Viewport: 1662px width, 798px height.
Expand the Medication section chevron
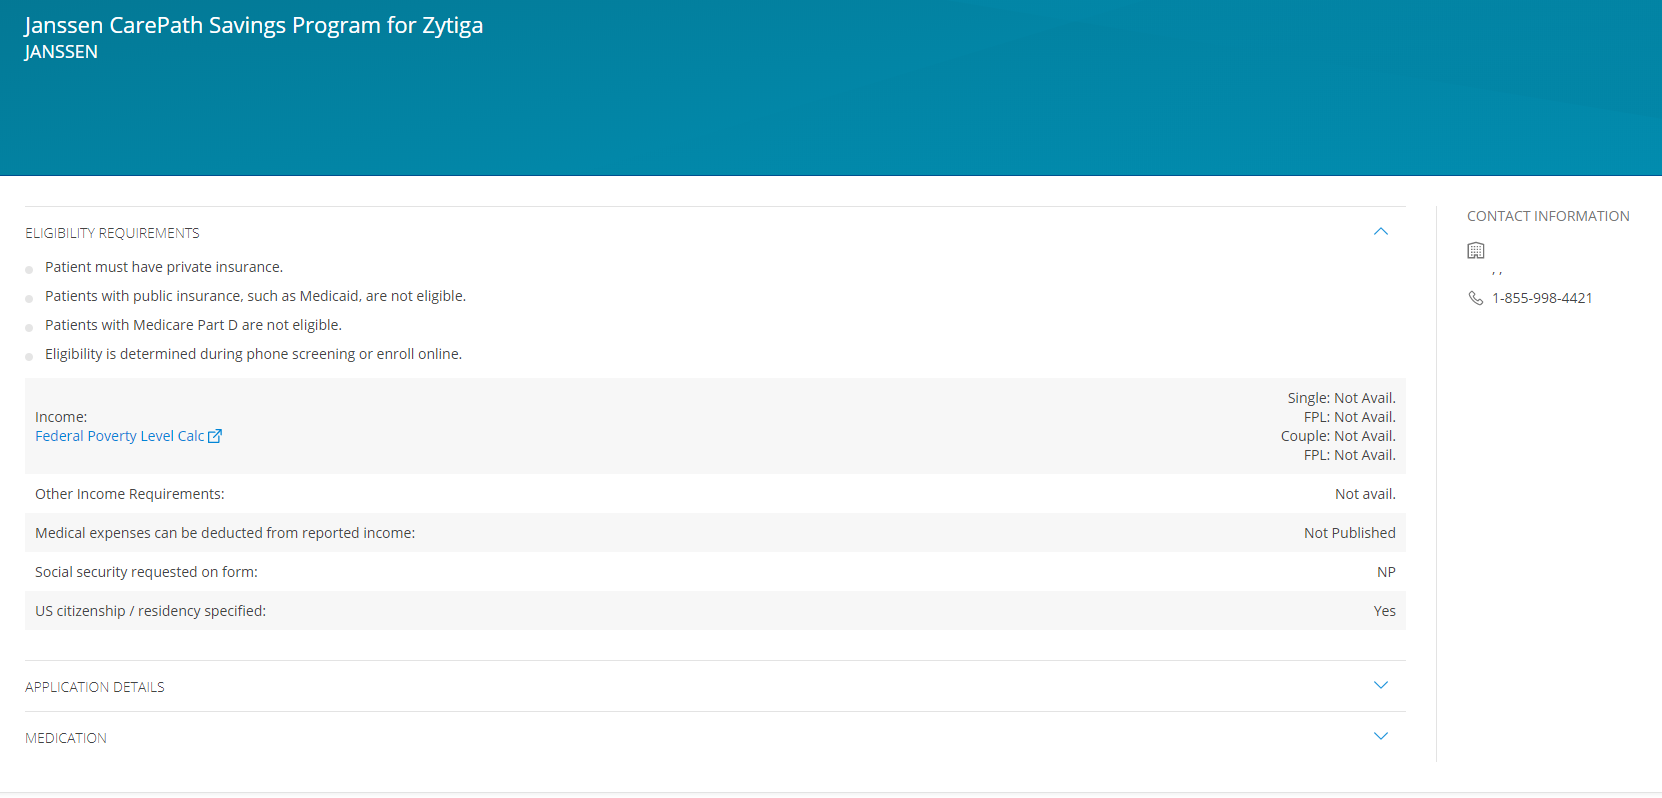point(1380,737)
